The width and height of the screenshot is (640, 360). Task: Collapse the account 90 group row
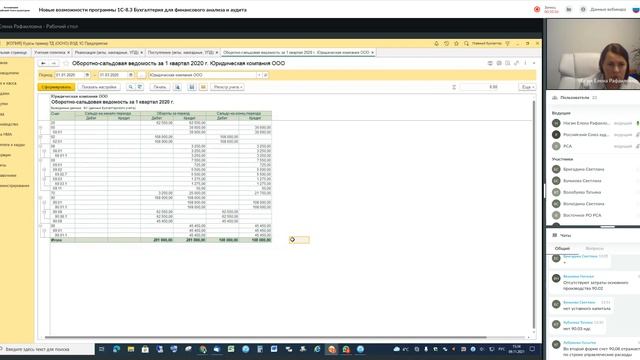click(40, 198)
